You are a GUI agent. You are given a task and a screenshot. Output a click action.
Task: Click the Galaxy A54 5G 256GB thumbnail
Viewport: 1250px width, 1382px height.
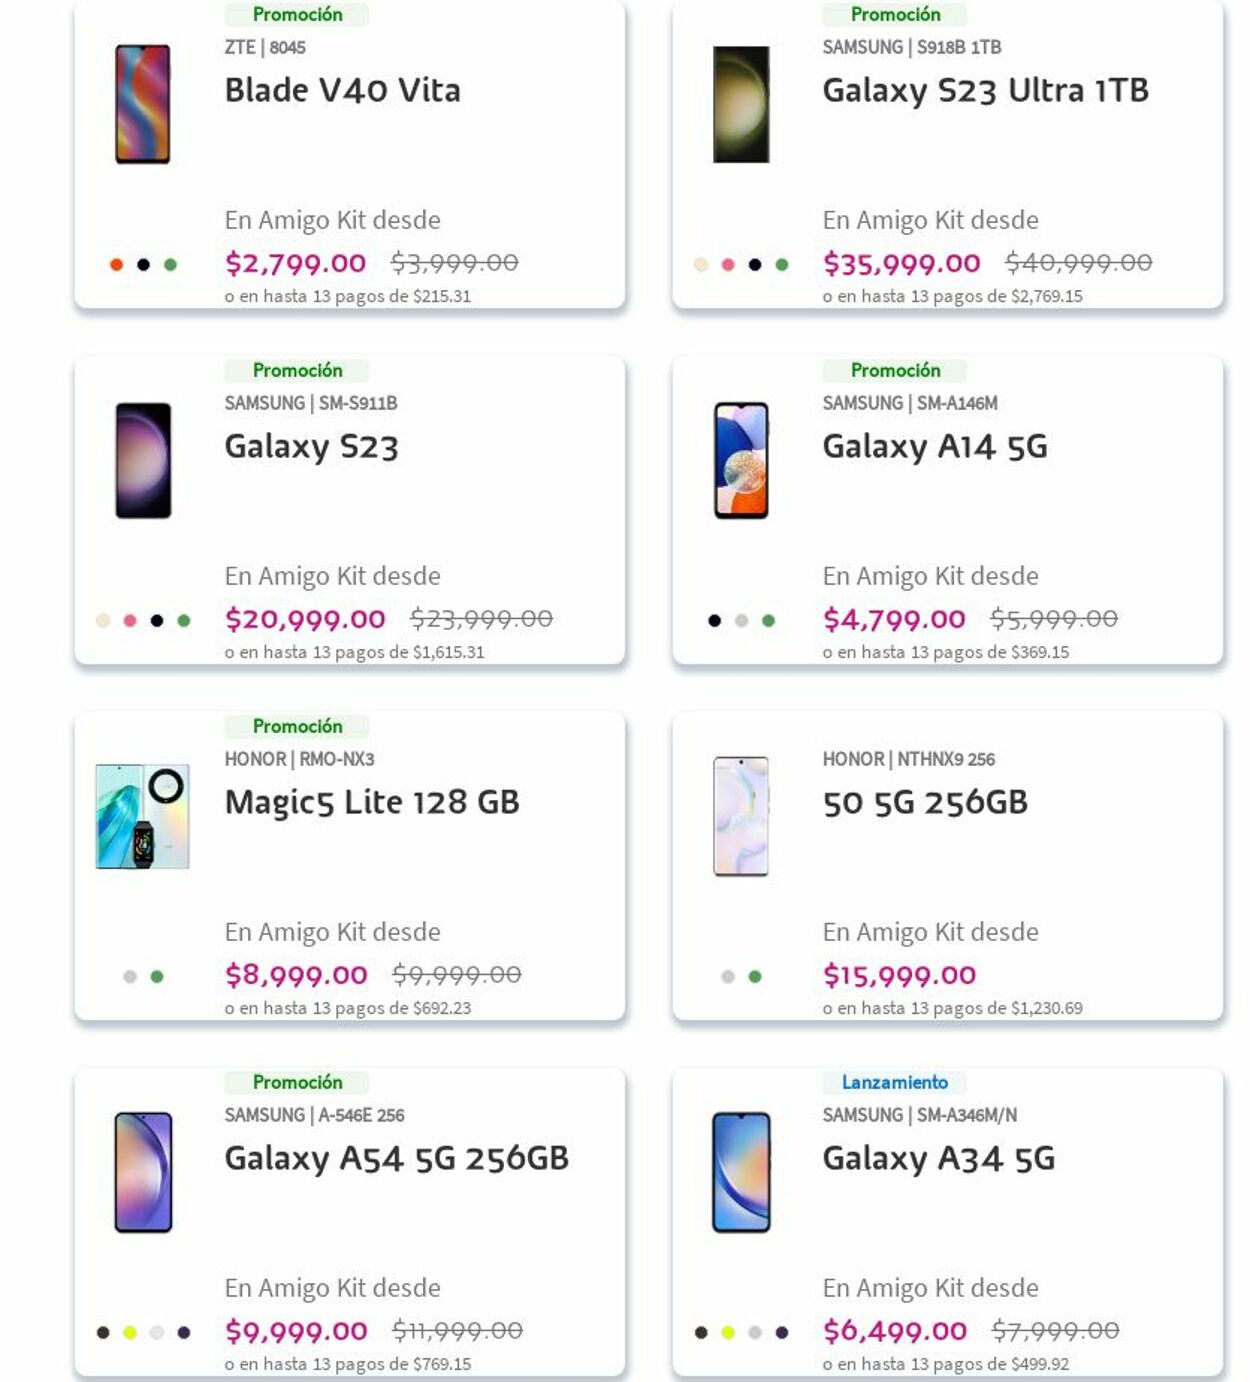click(143, 1172)
